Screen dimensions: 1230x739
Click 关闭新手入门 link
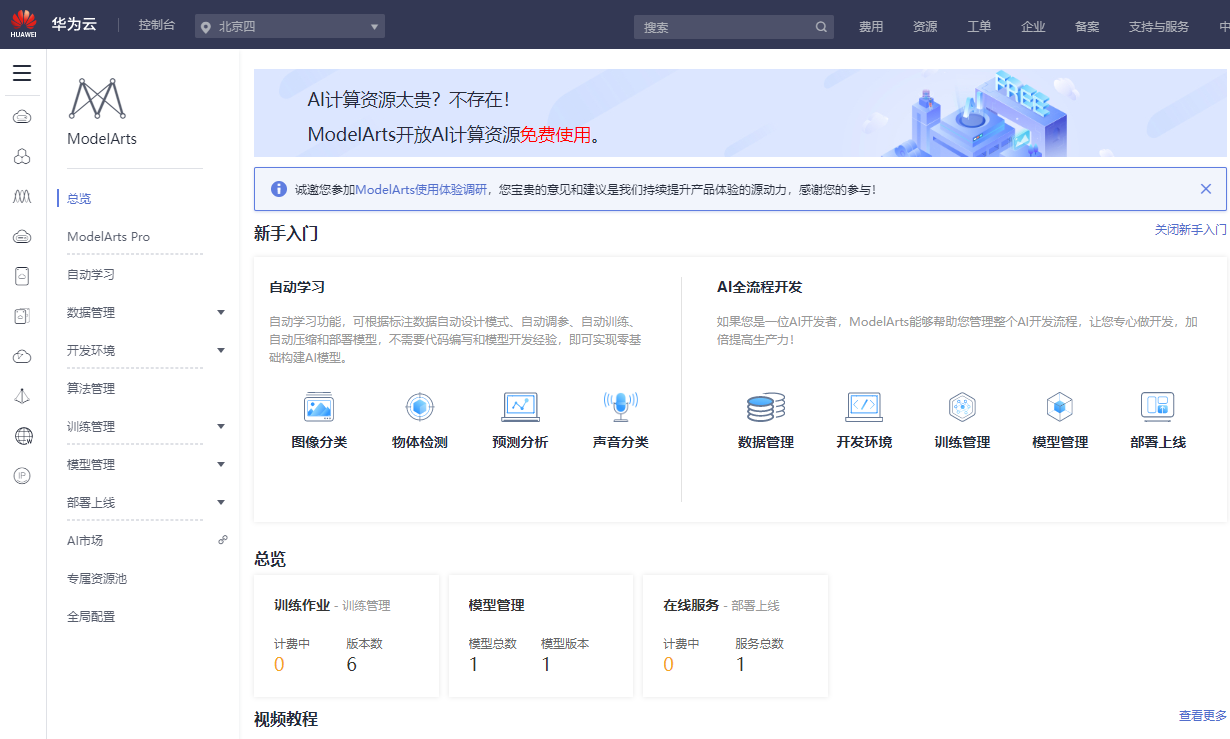(x=1190, y=230)
